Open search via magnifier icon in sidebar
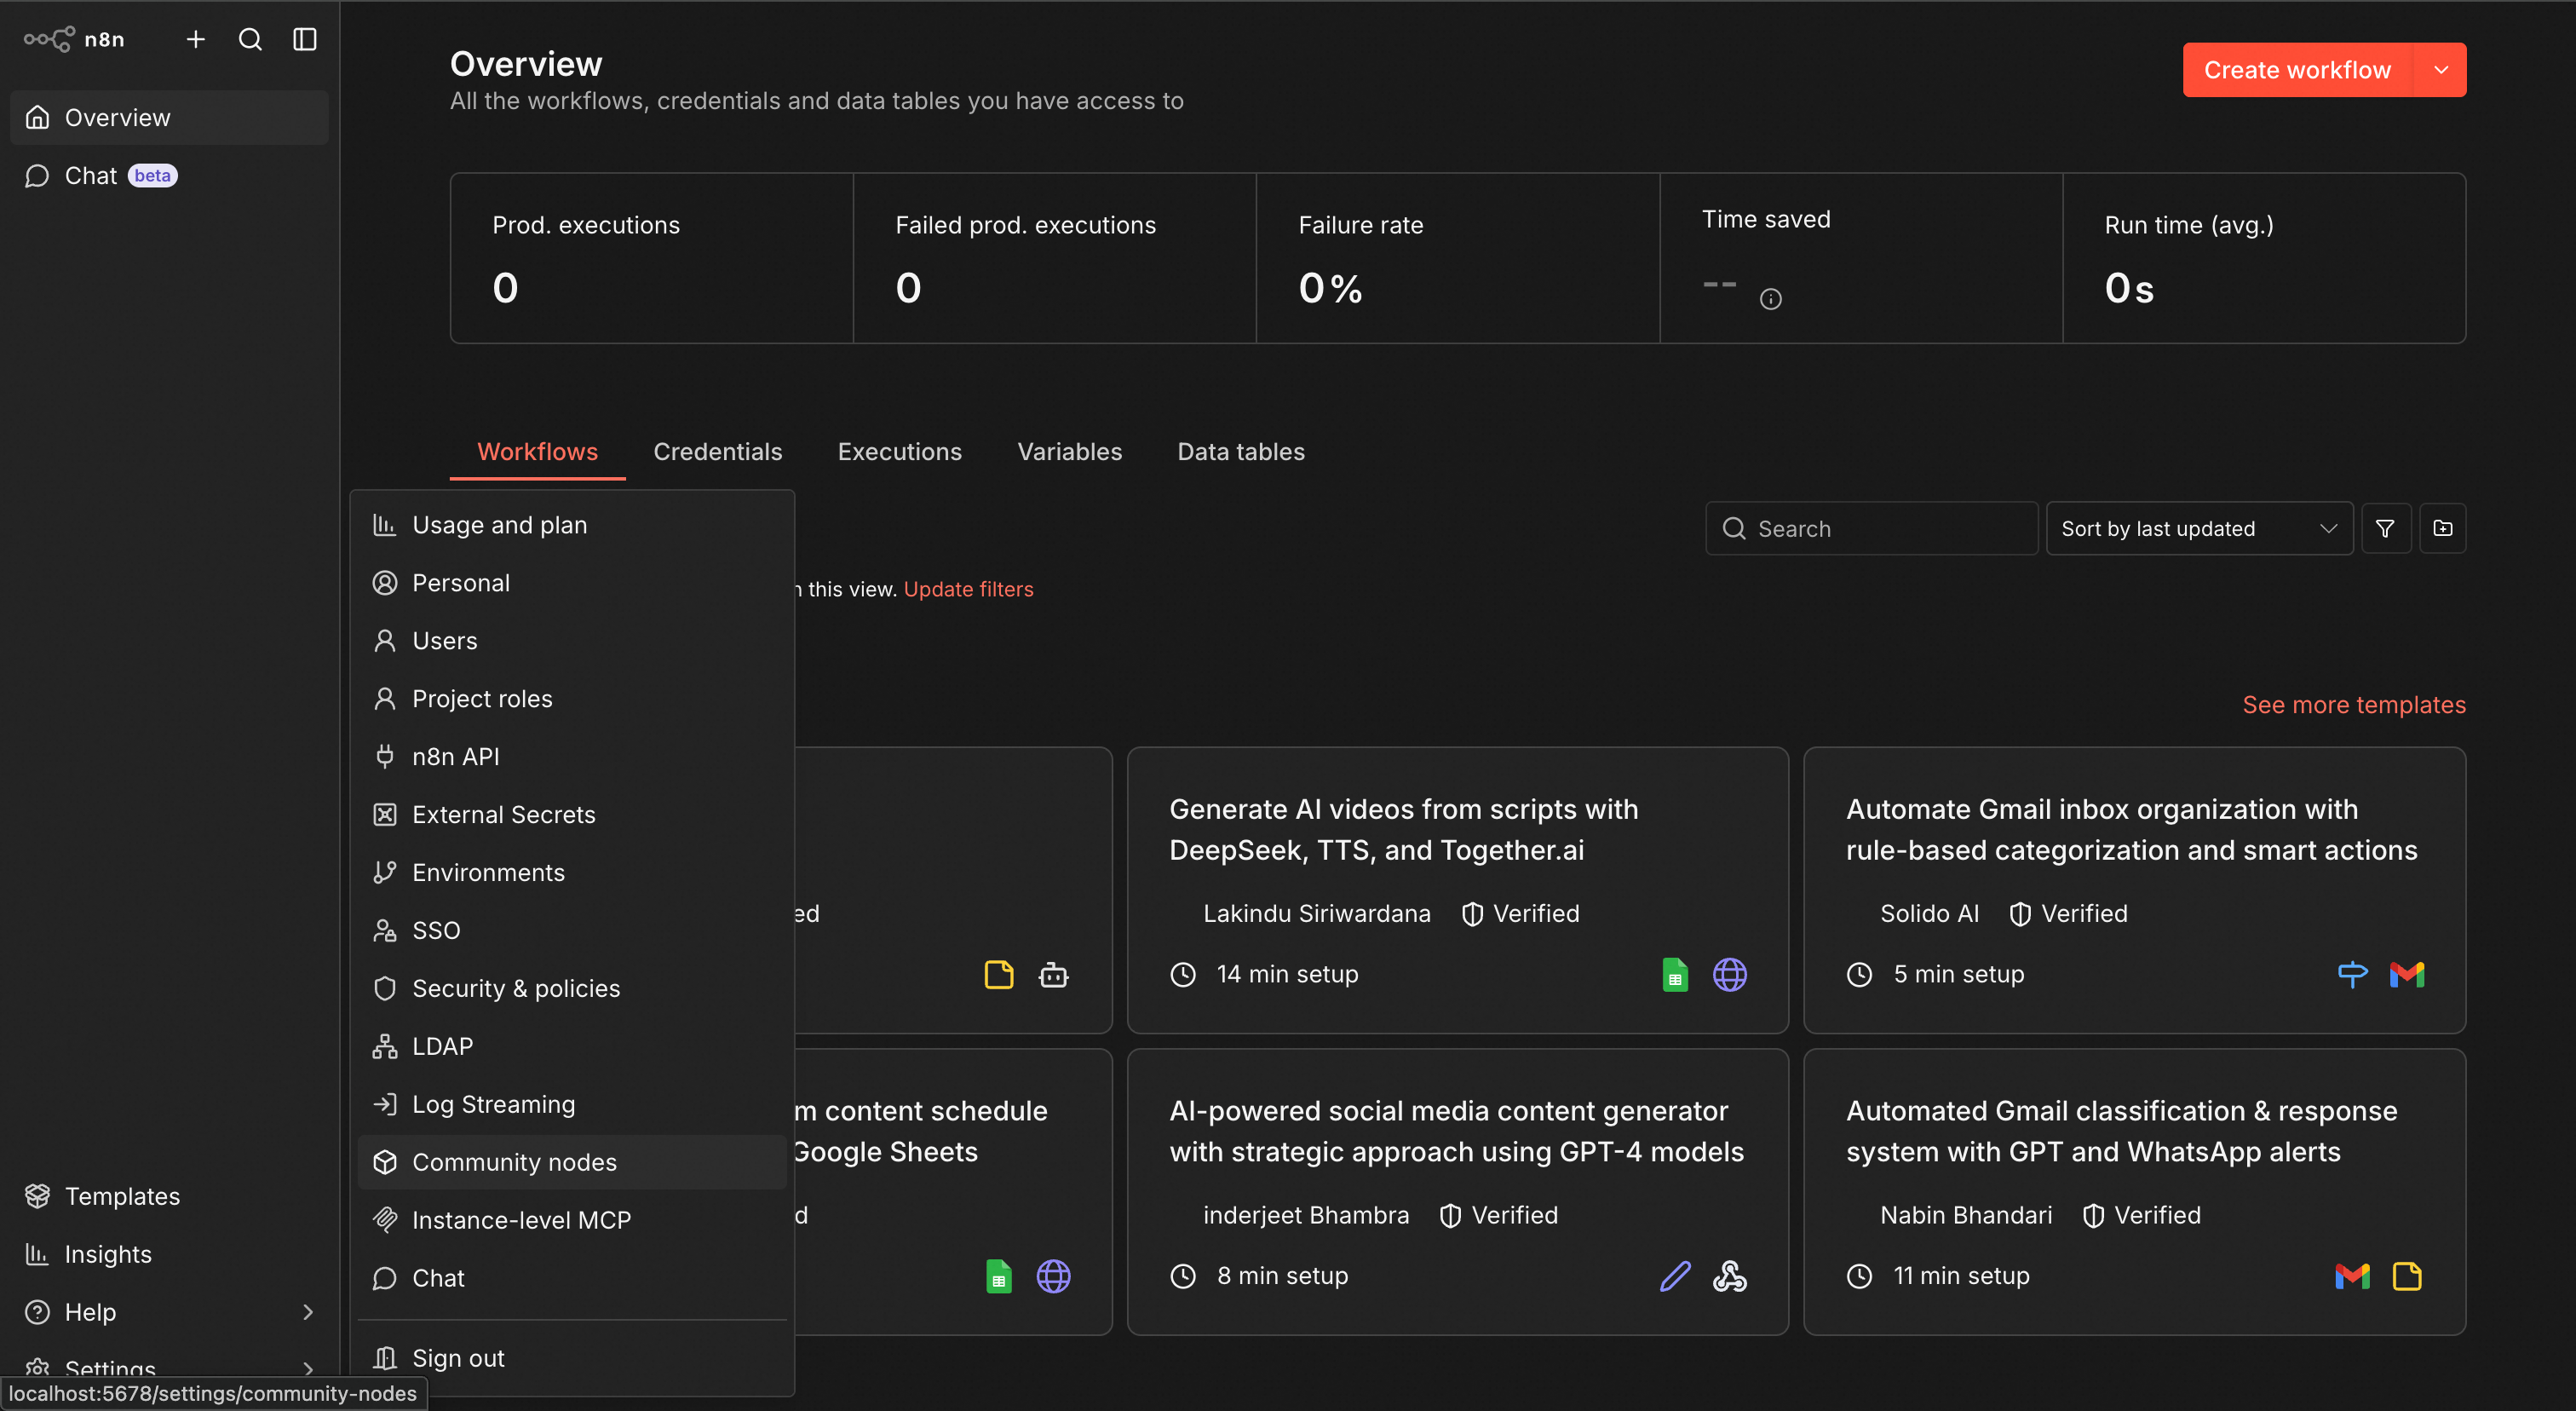 click(250, 39)
